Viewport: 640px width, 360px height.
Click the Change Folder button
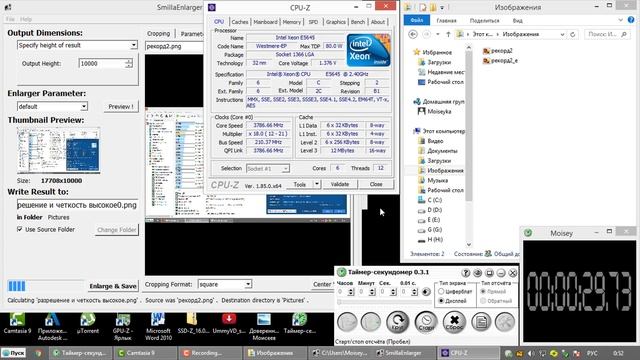point(116,230)
